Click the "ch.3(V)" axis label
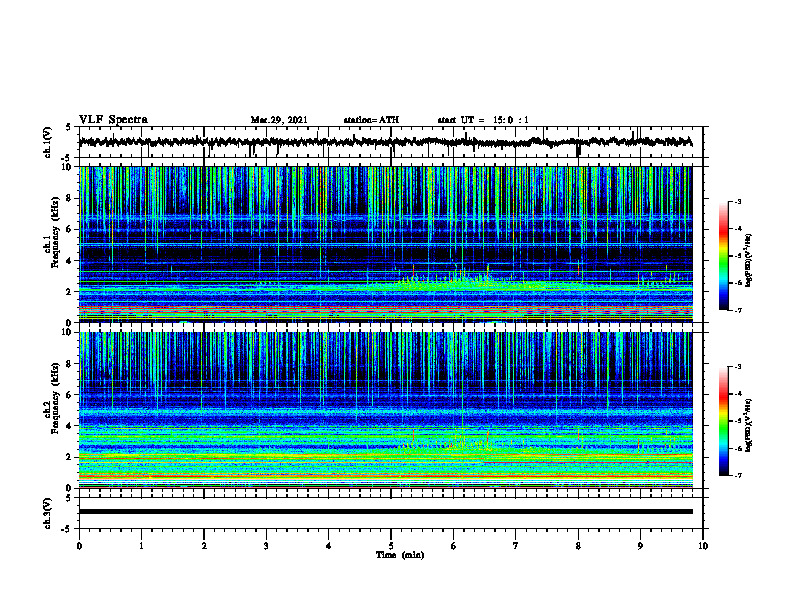 point(48,514)
